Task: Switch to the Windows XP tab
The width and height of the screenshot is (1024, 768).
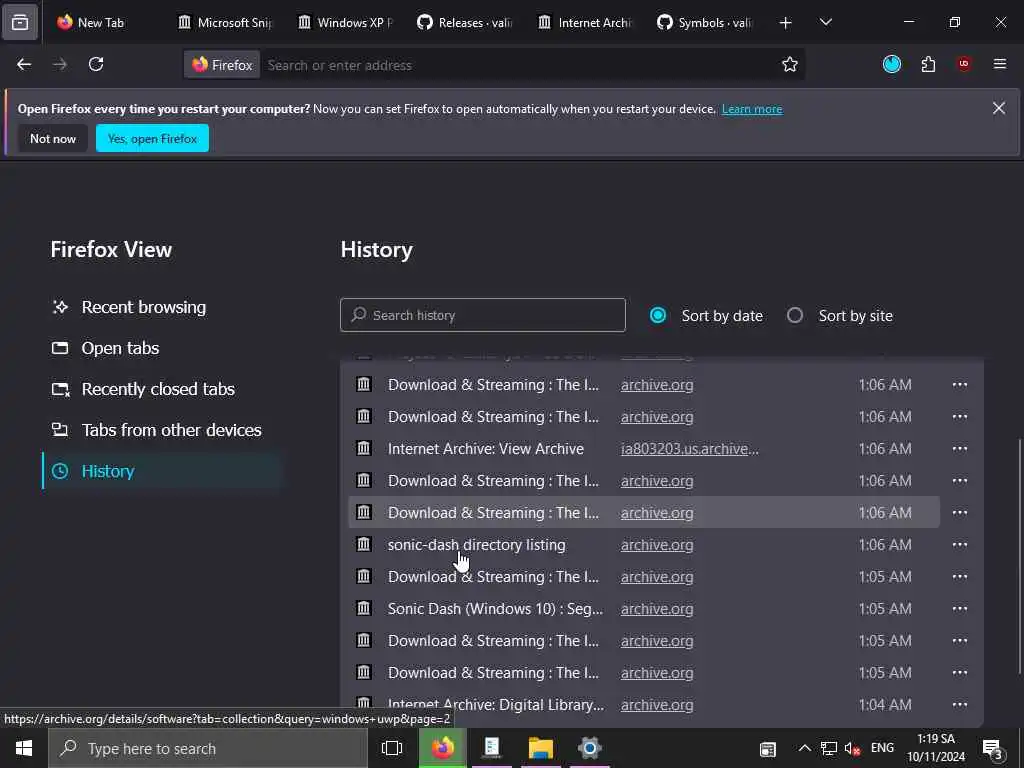Action: (x=345, y=23)
